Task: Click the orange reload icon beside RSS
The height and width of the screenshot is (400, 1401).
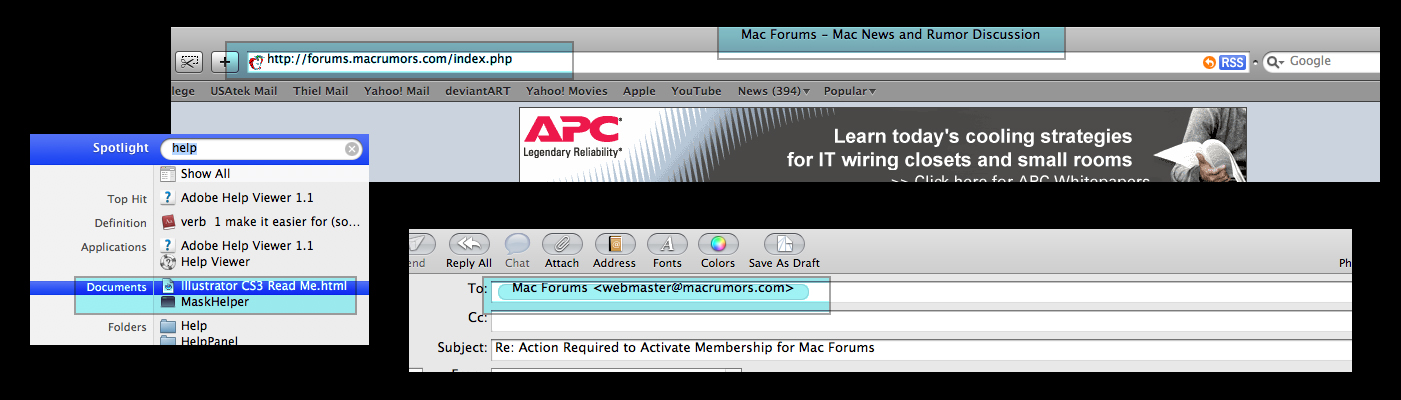Action: 1210,62
